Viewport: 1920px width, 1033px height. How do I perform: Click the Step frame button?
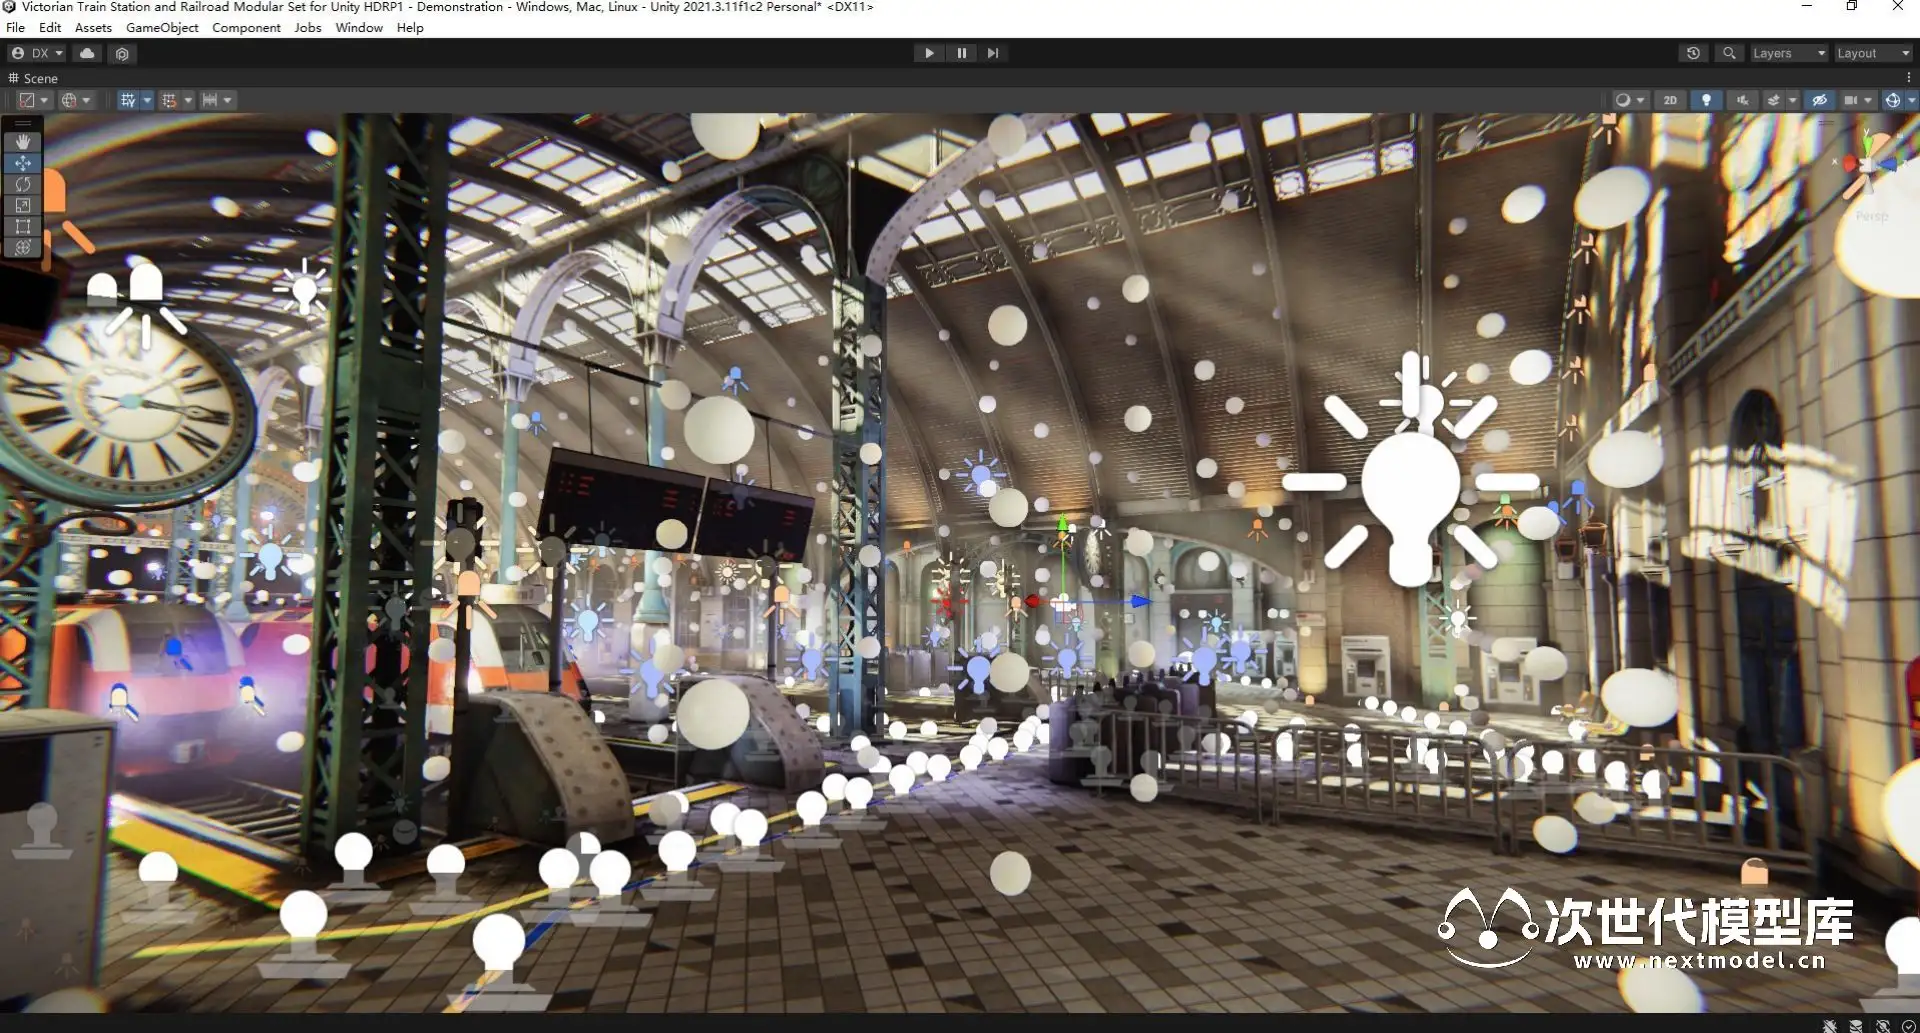993,53
